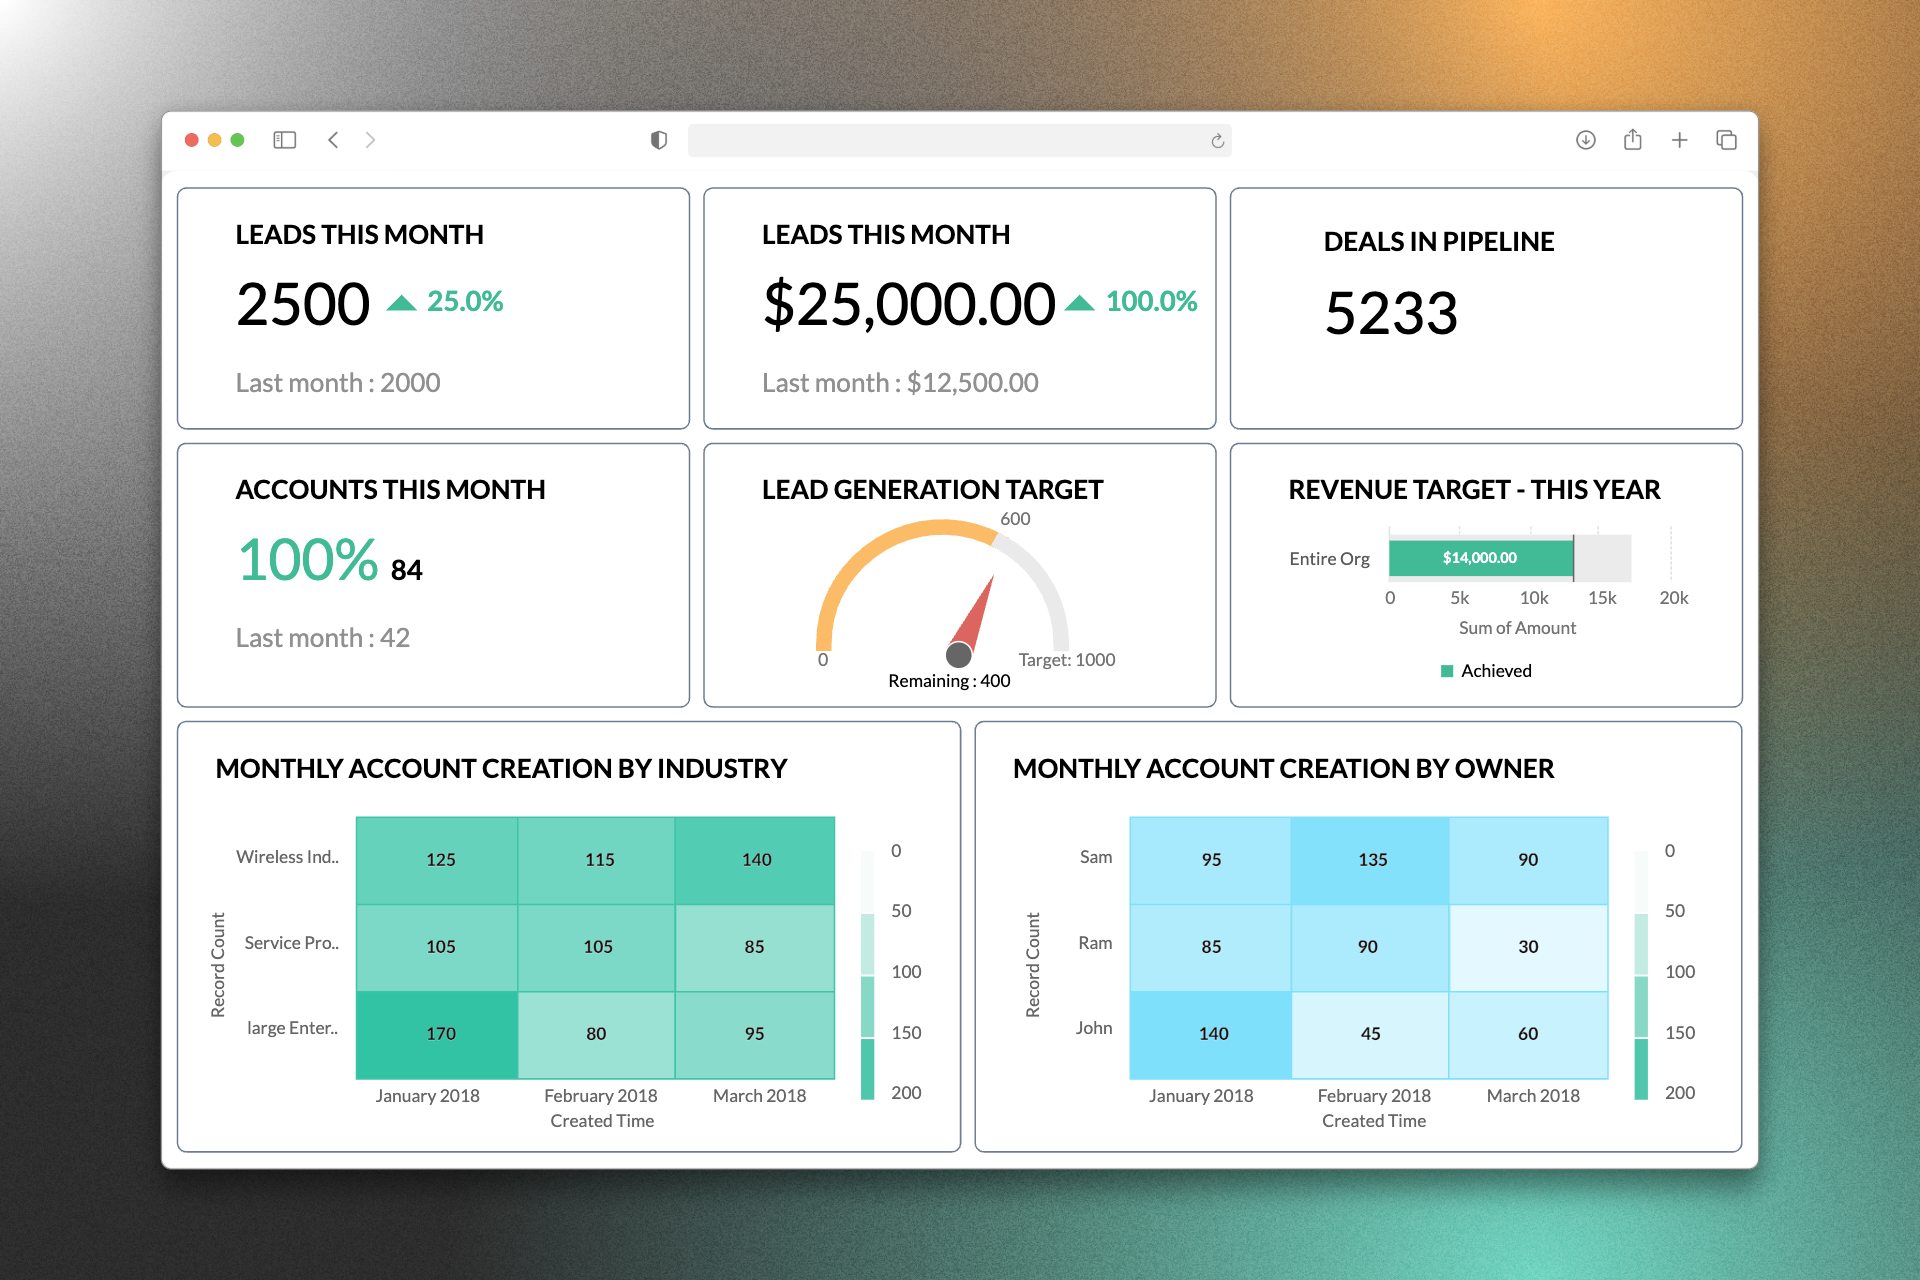Select the 2500 leads value
Viewport: 1920px width, 1280px height.
click(303, 304)
